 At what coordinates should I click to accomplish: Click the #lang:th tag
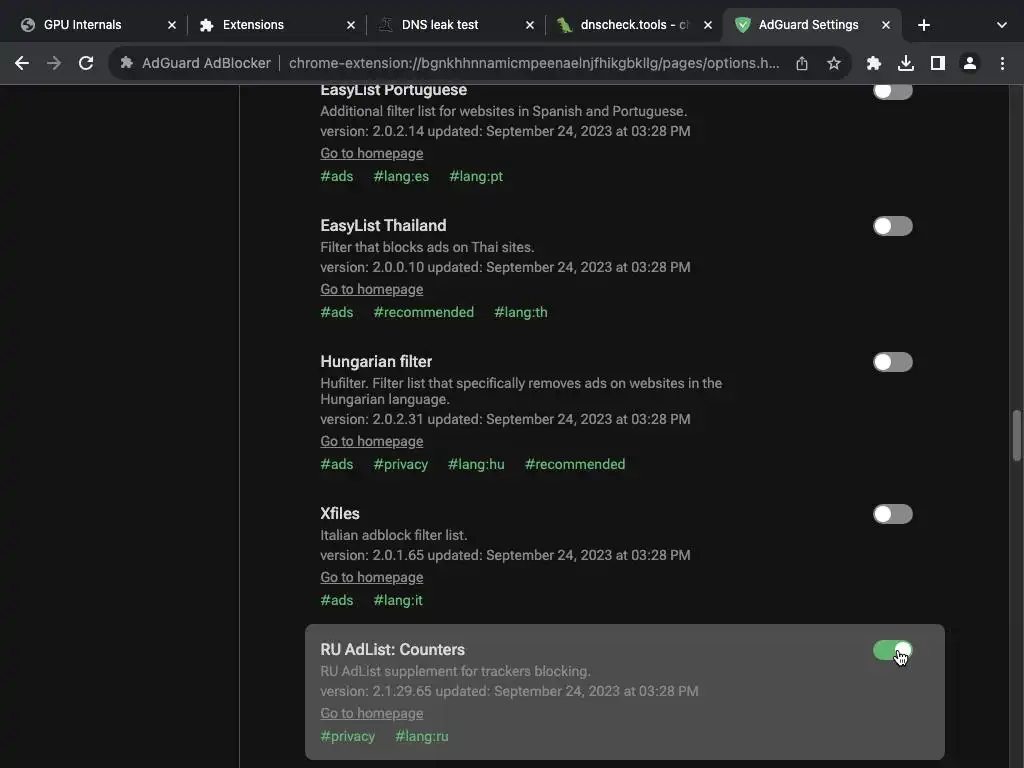pos(520,312)
